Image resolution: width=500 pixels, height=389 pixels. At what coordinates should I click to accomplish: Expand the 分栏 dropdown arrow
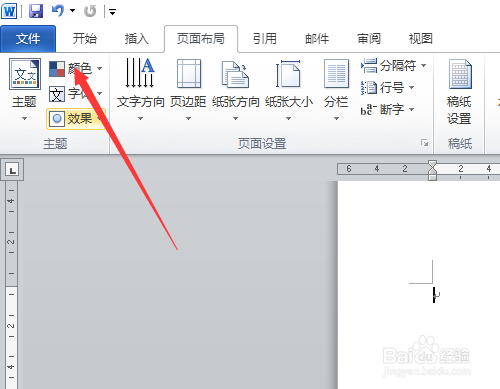[336, 119]
